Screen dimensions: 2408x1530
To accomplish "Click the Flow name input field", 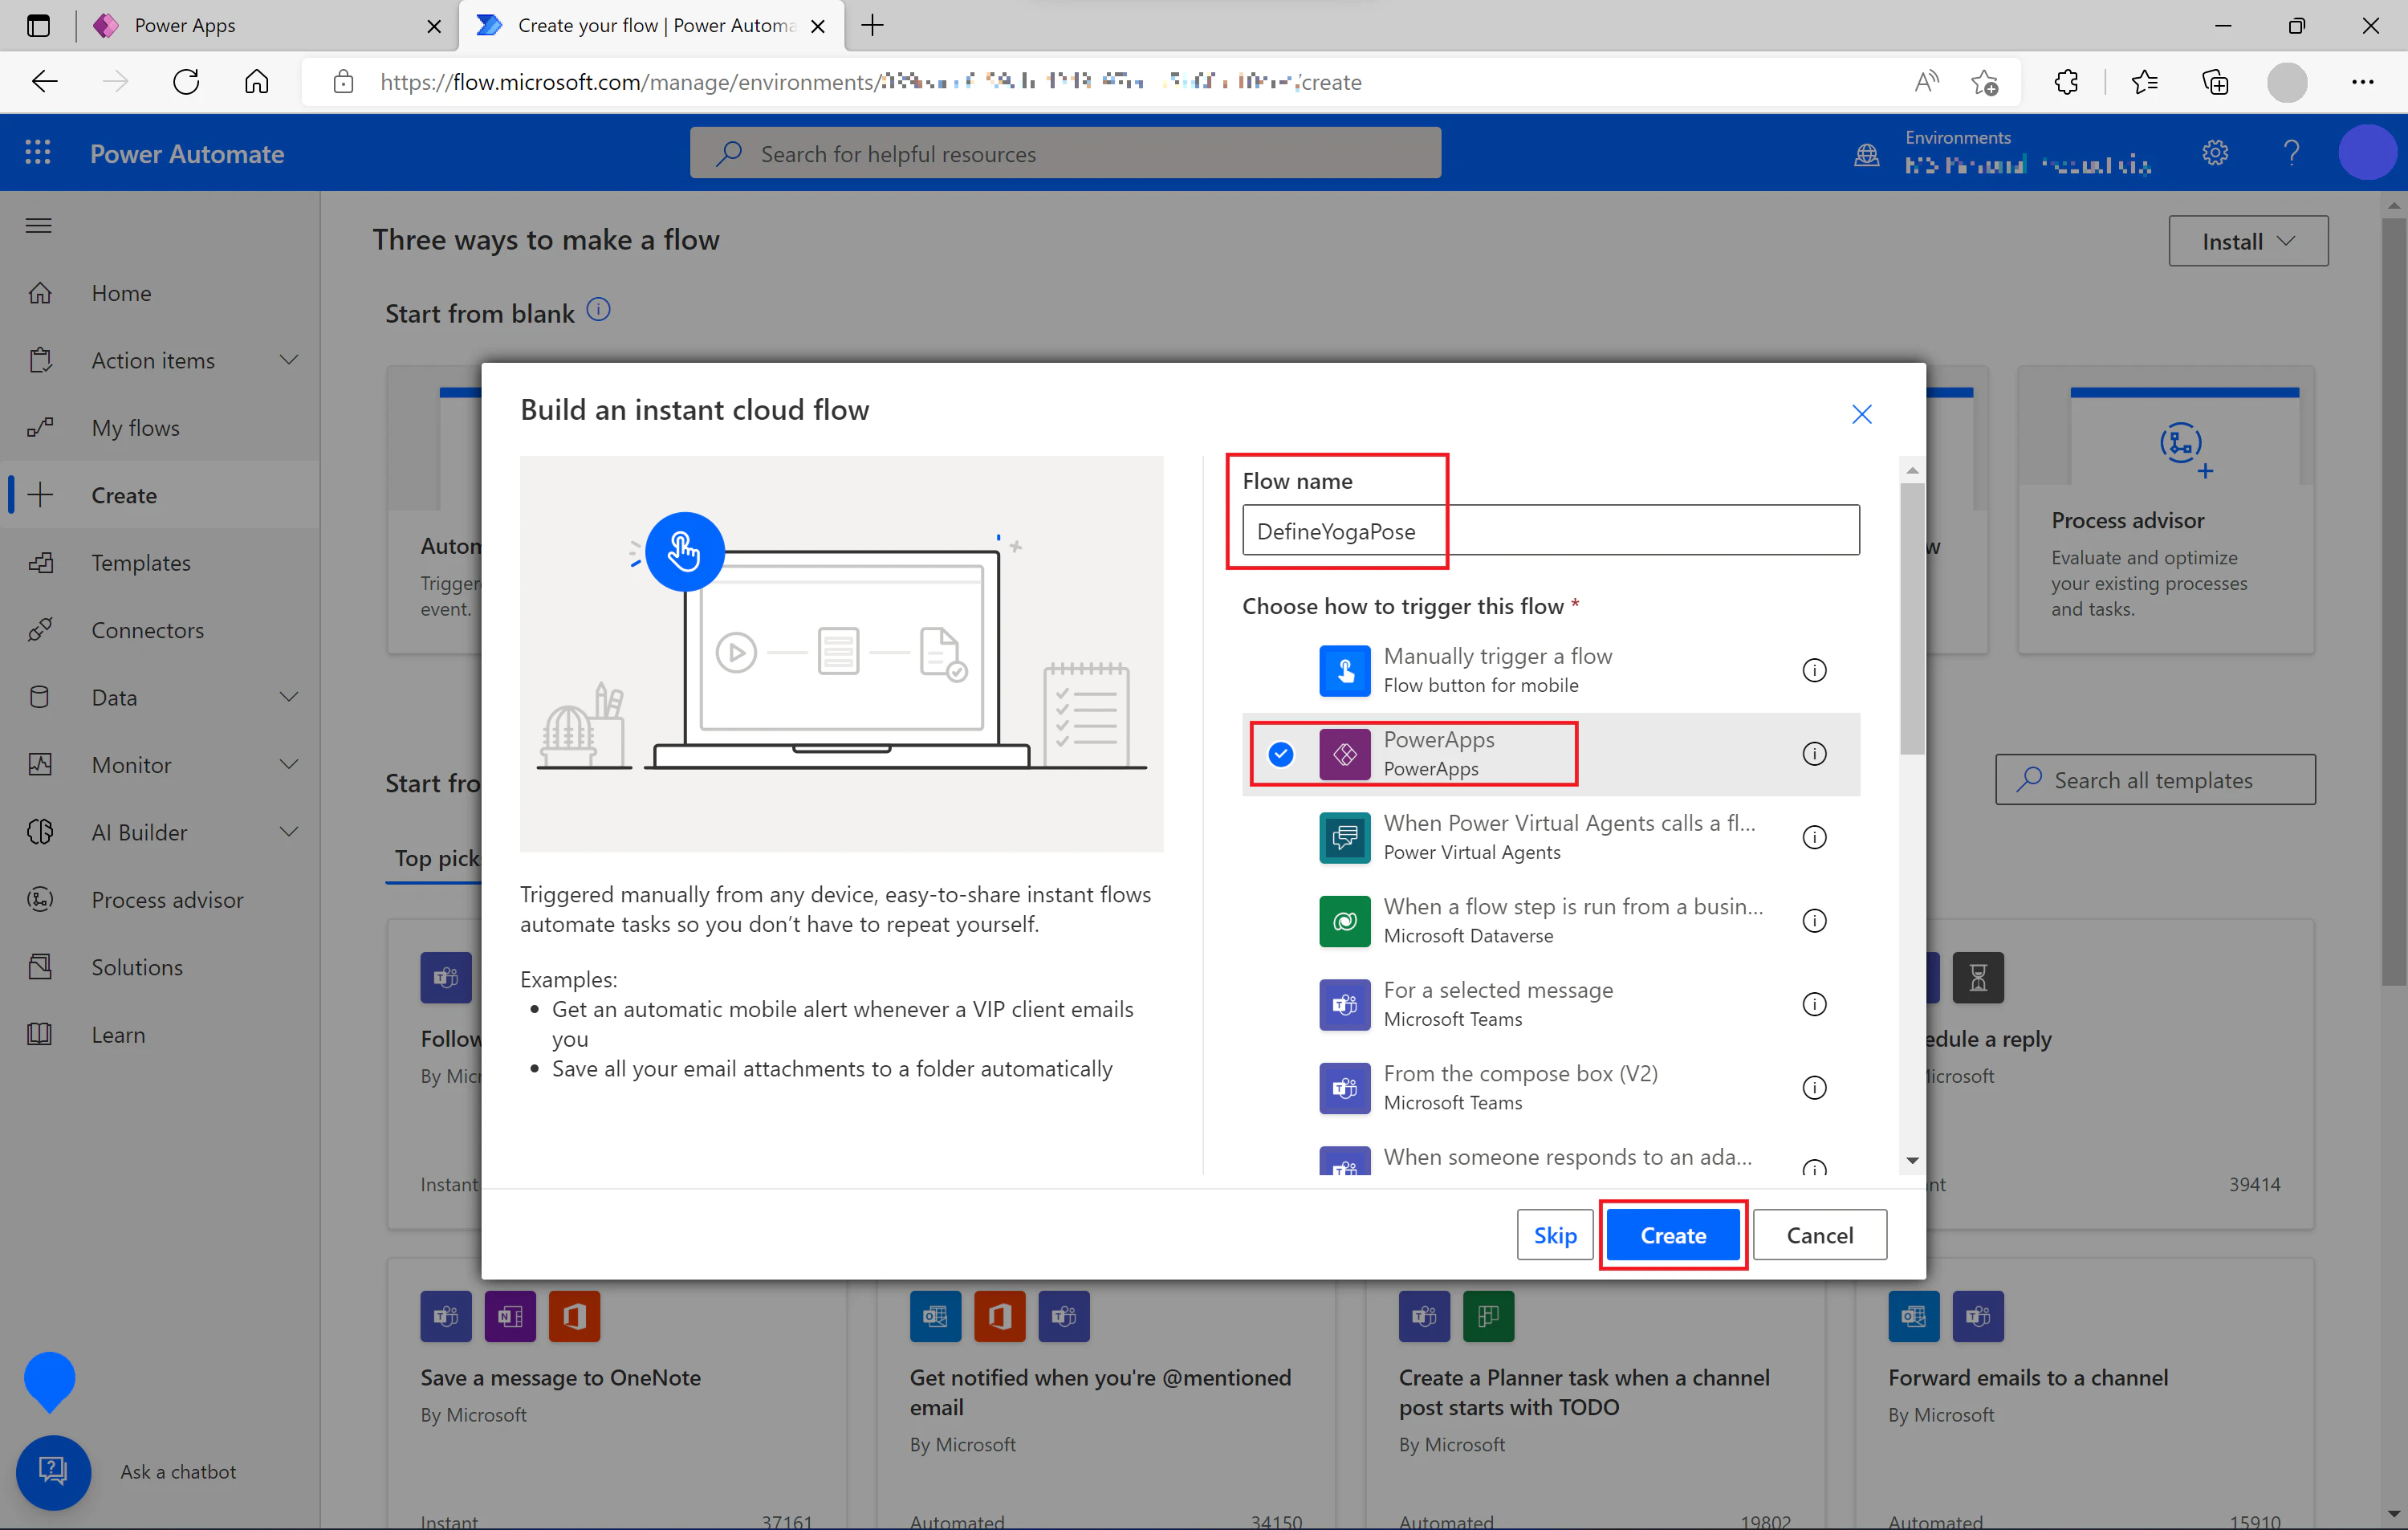I will point(1550,530).
